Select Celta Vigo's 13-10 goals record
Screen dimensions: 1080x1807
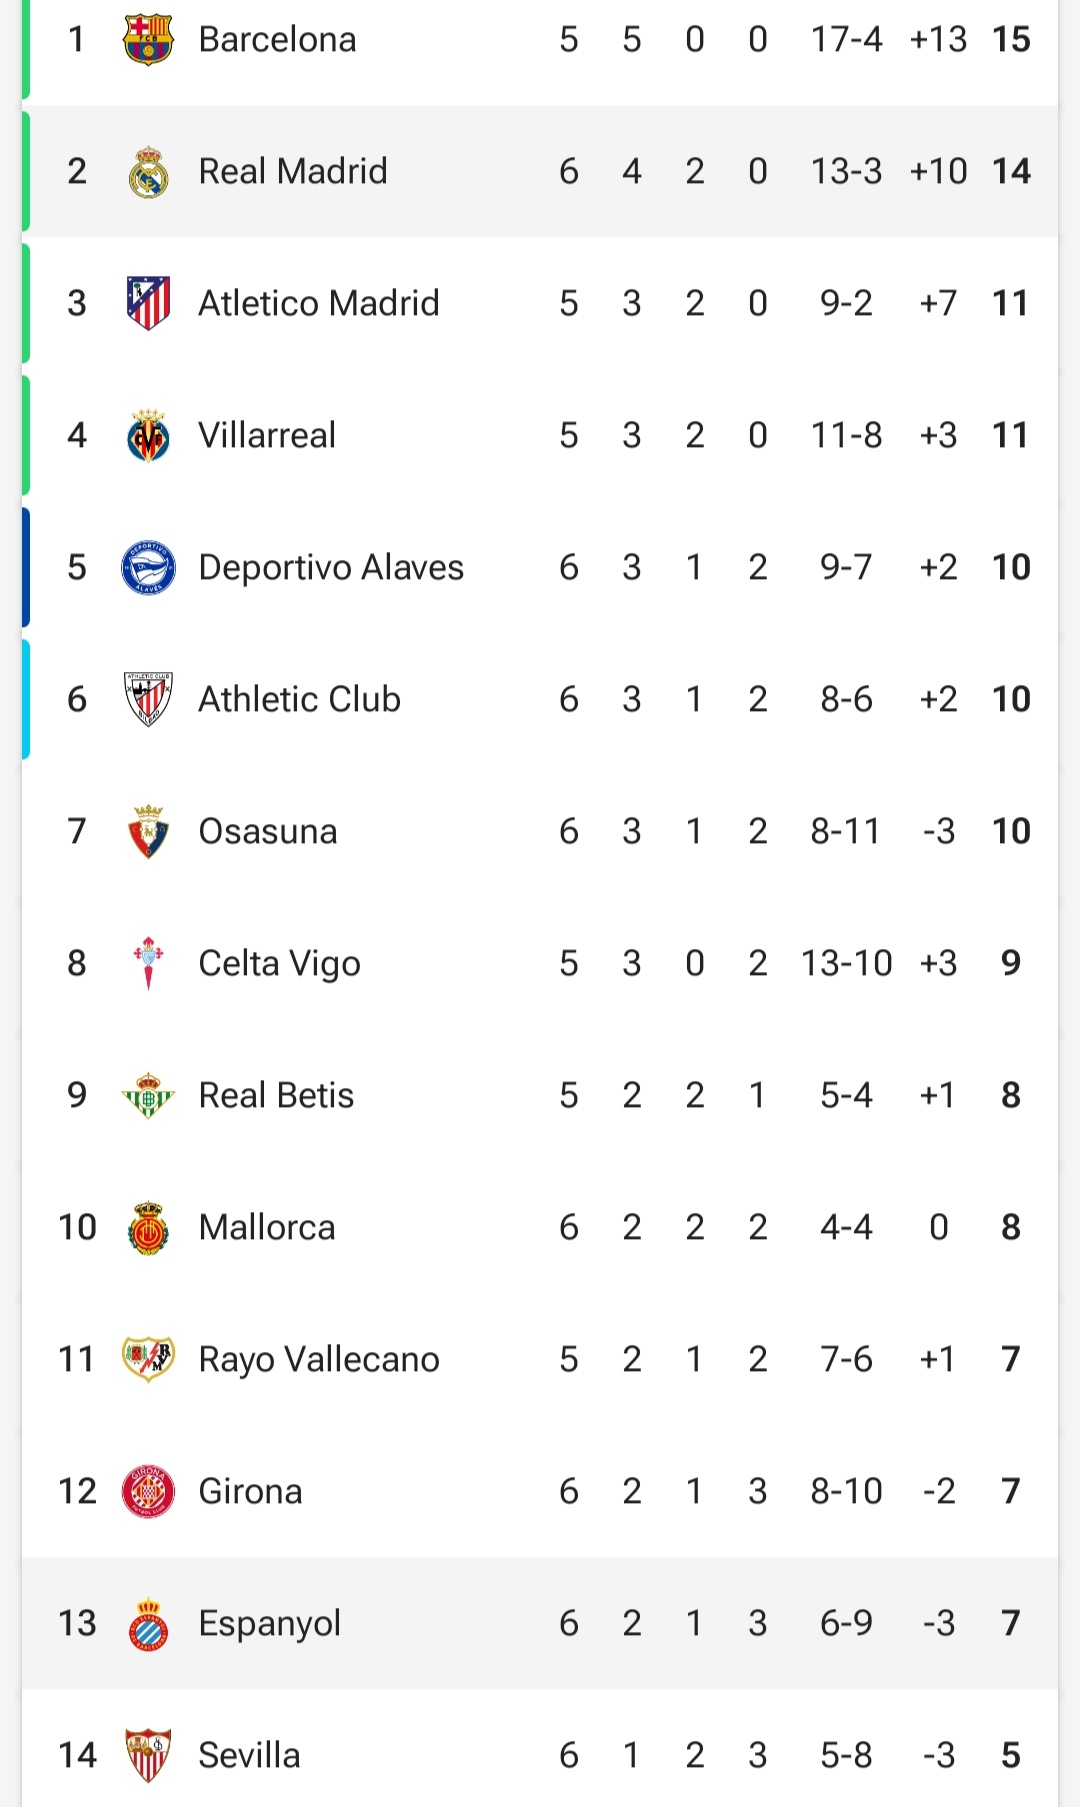point(846,963)
